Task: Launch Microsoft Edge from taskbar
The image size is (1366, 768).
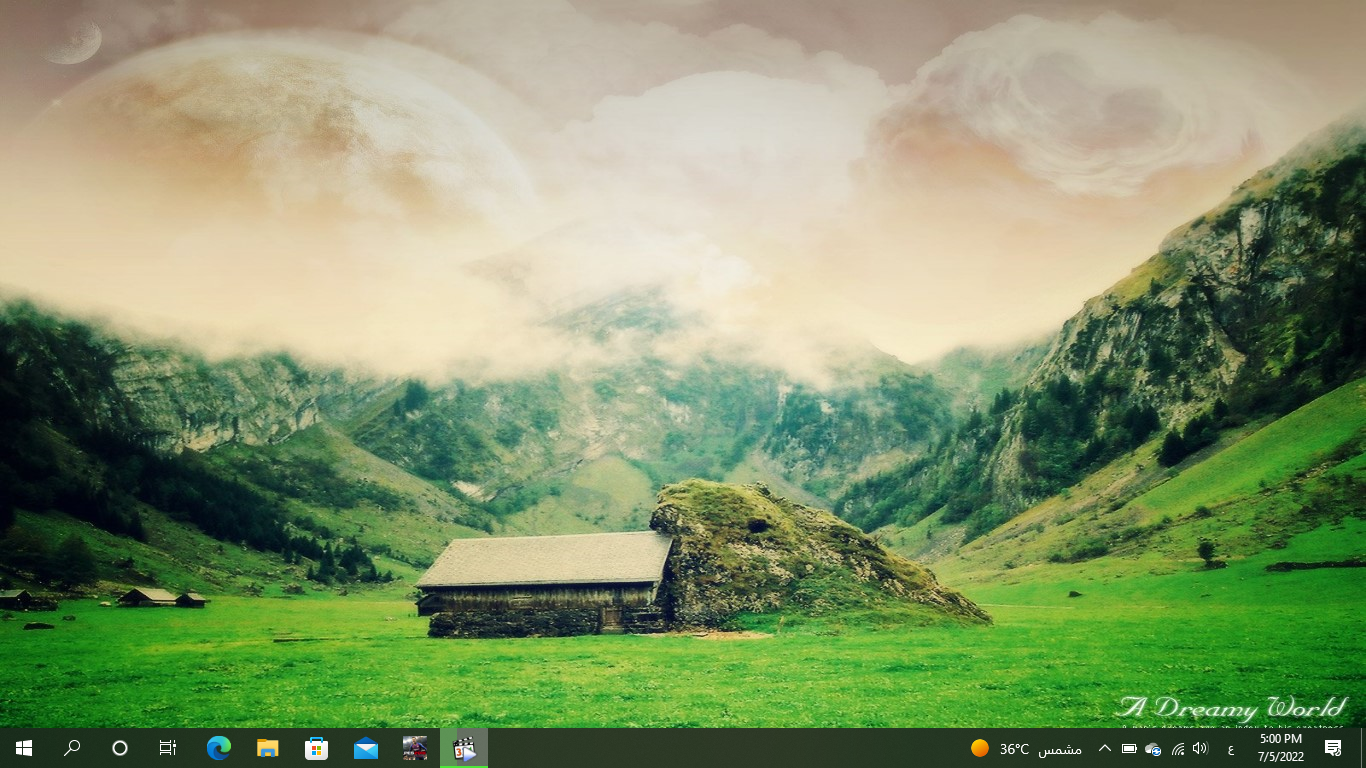Action: [x=218, y=748]
